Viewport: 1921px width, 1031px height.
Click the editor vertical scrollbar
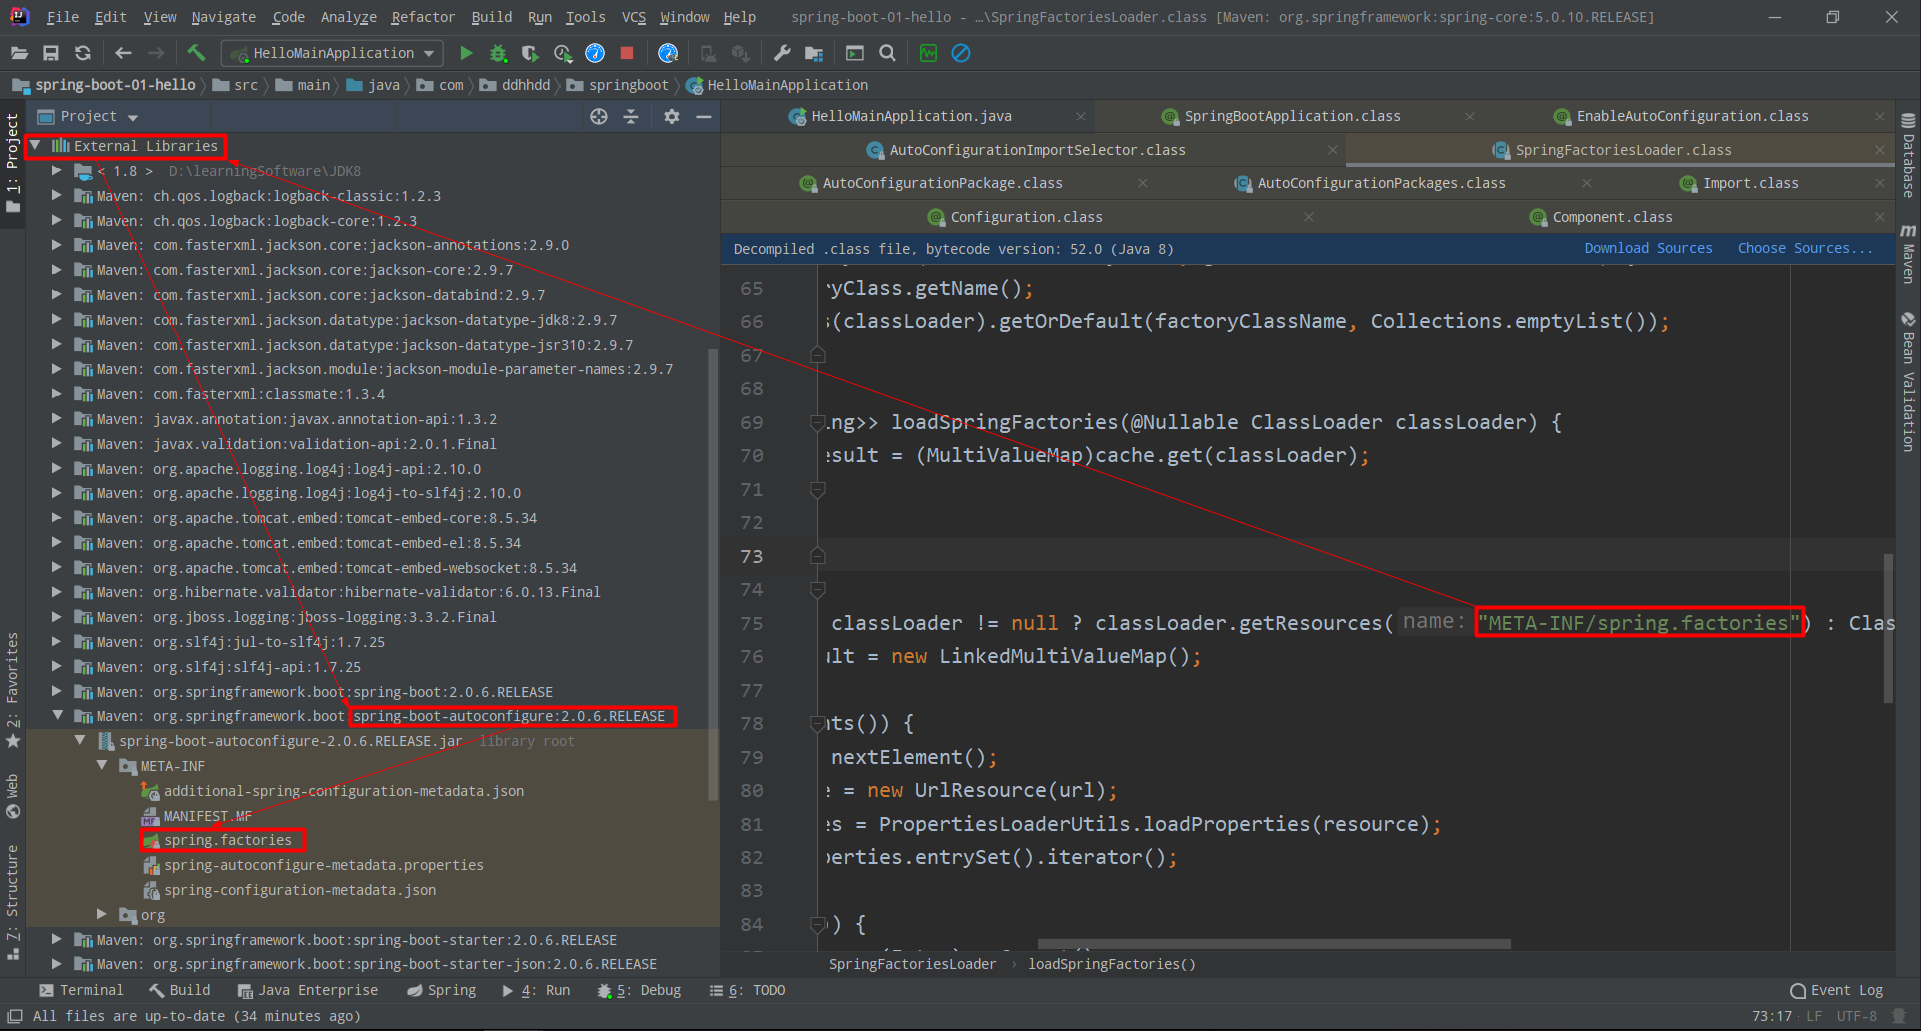[1888, 628]
